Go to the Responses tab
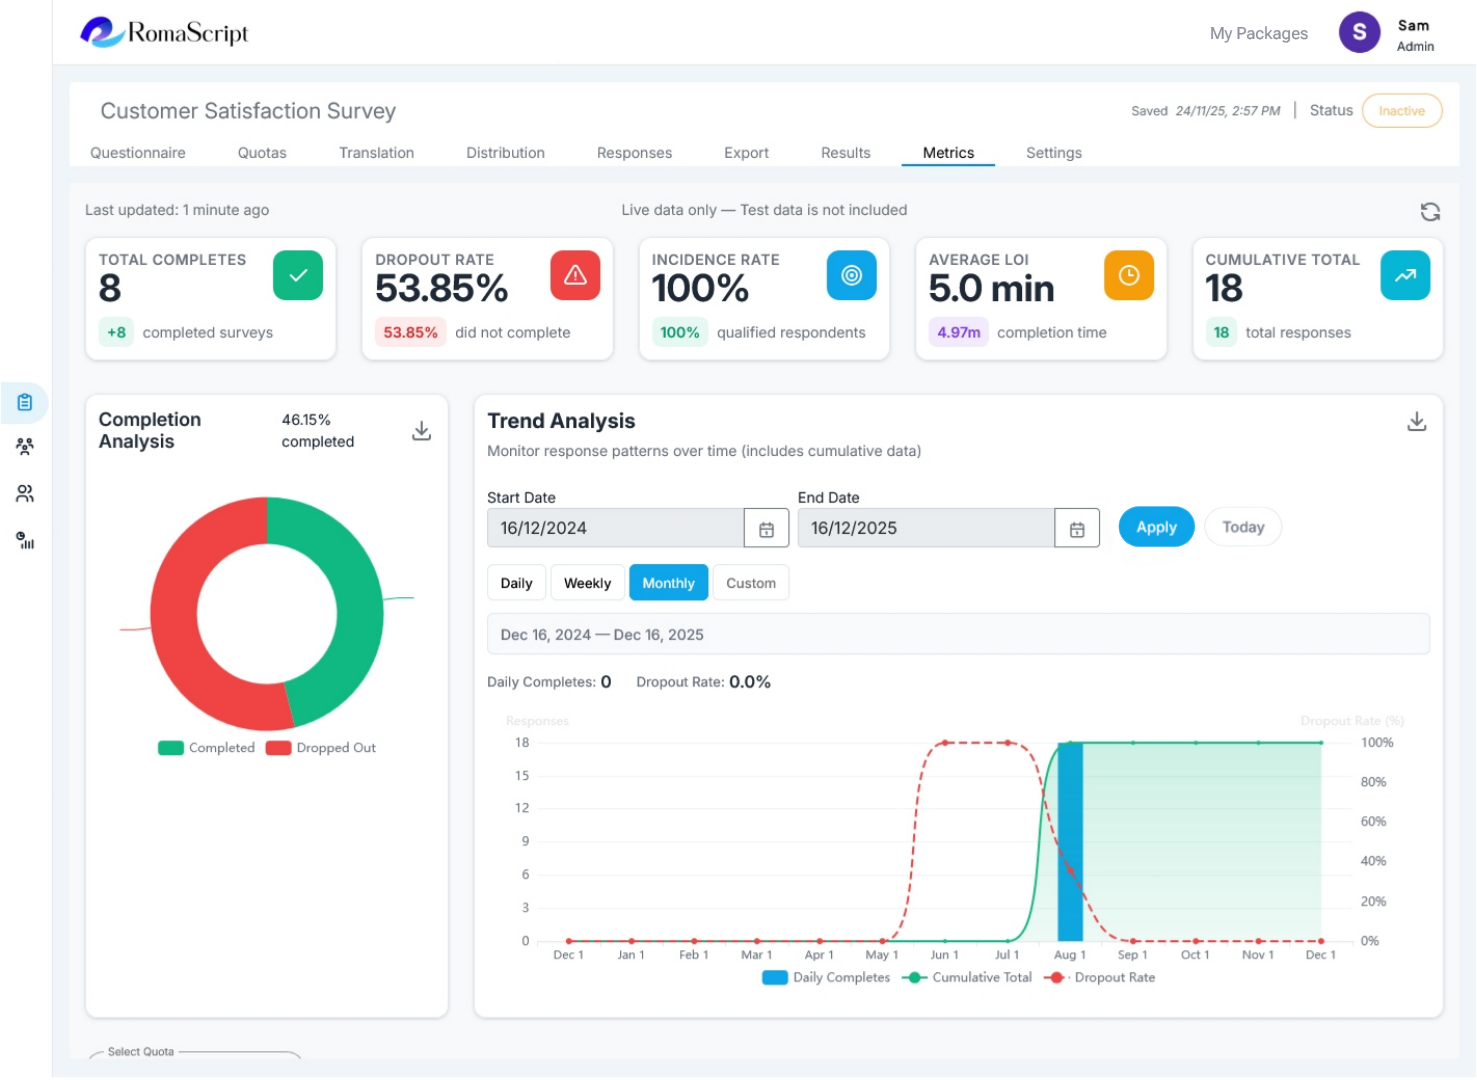The image size is (1477, 1080). (x=634, y=153)
